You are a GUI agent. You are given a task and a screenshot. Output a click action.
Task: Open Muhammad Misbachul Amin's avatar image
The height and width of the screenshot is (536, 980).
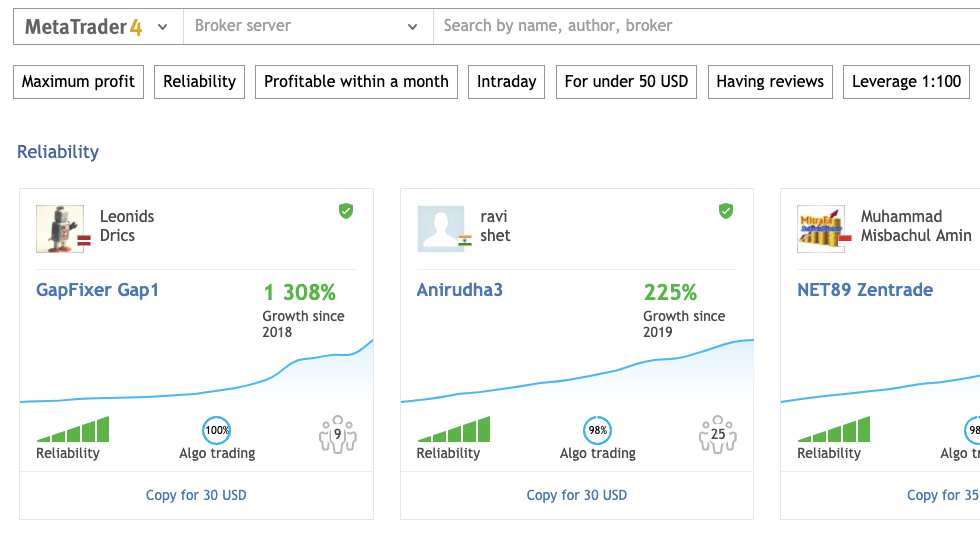coord(821,229)
